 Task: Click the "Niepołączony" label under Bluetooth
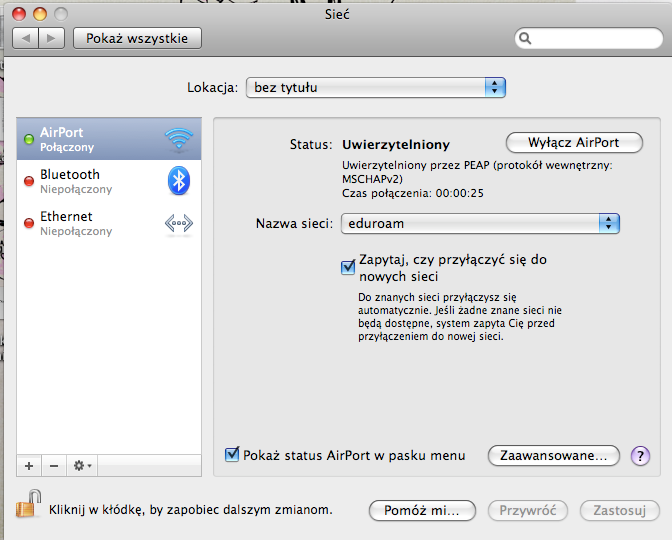(76, 189)
